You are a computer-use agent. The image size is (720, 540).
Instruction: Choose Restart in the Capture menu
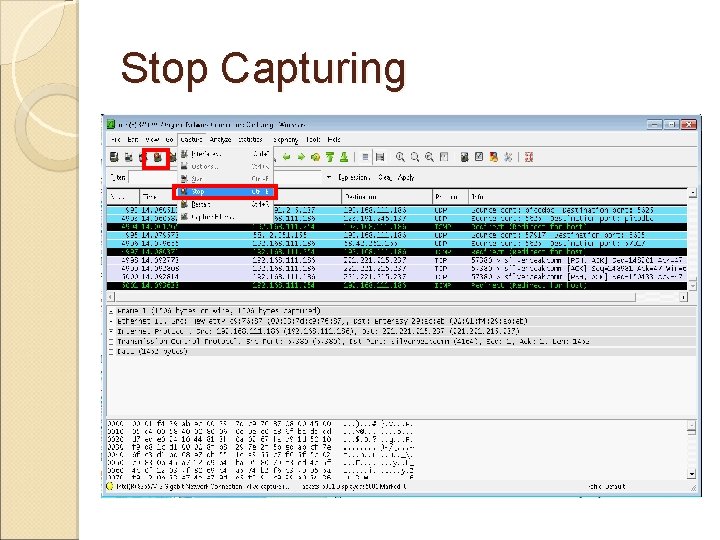(x=225, y=204)
